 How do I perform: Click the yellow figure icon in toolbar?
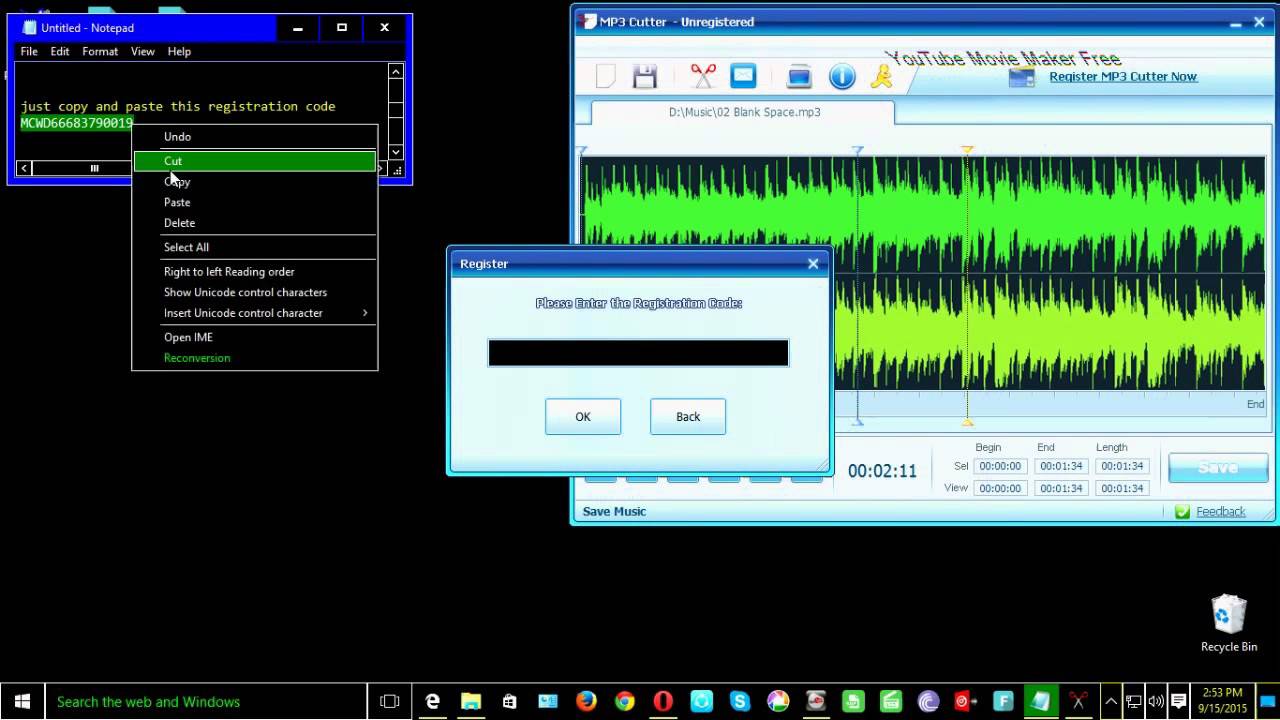(x=881, y=76)
